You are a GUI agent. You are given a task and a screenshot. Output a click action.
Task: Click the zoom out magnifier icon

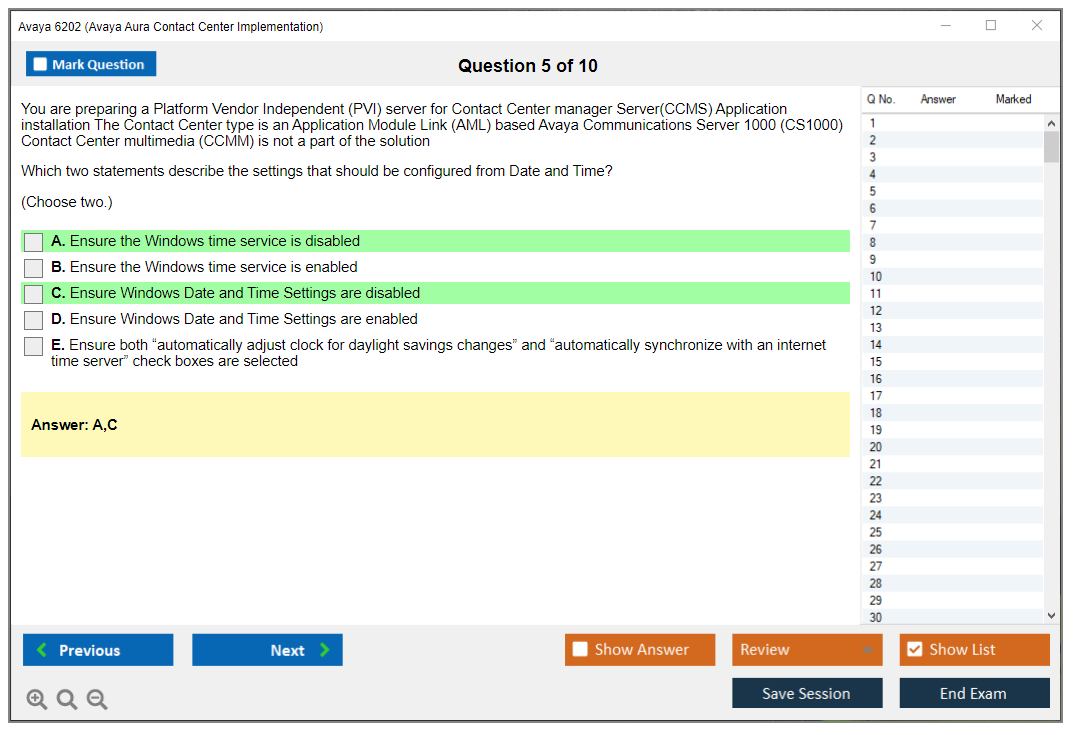pyautogui.click(x=97, y=700)
